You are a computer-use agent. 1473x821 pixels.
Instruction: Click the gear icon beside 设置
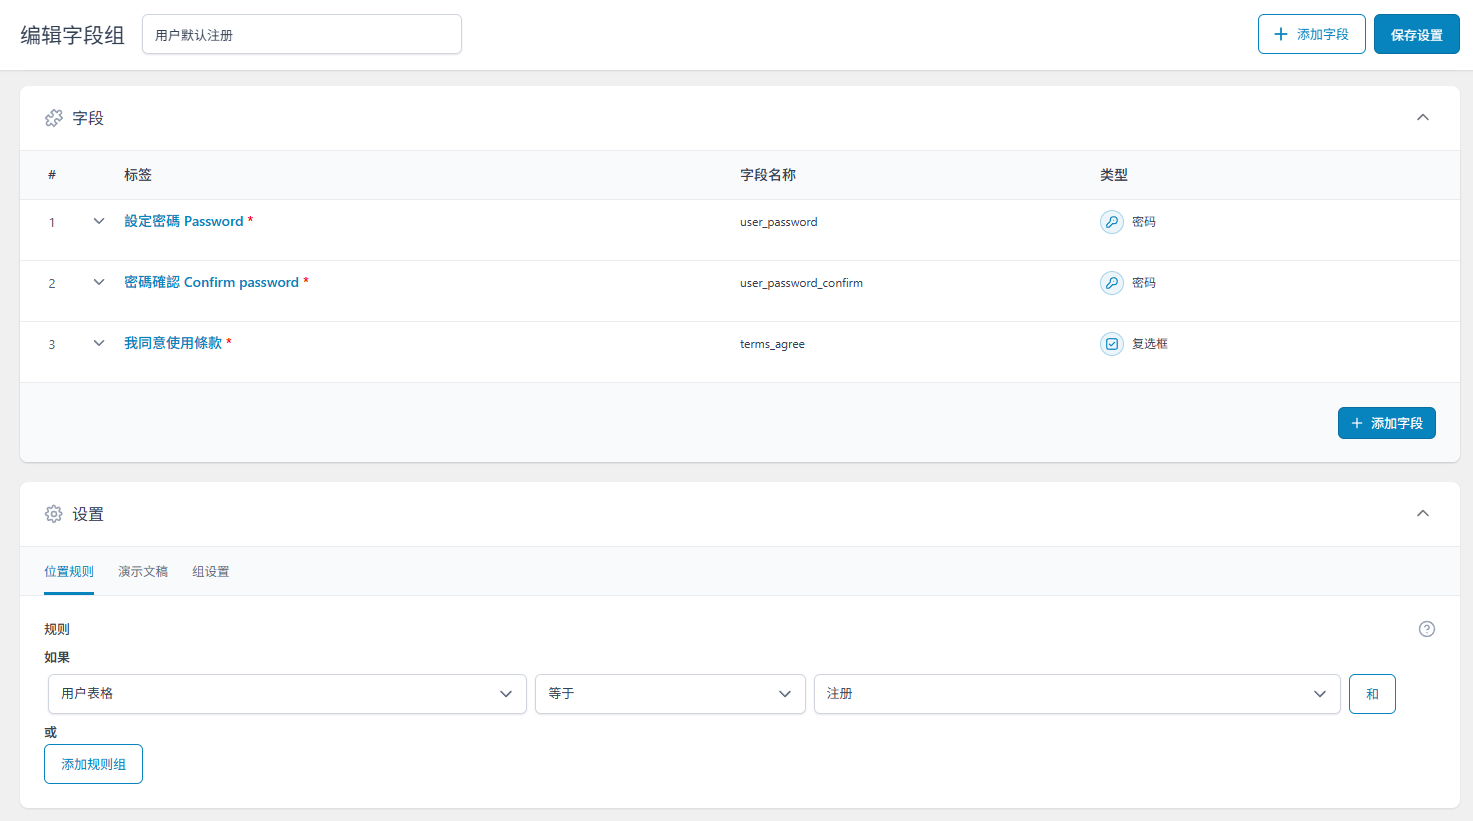54,514
